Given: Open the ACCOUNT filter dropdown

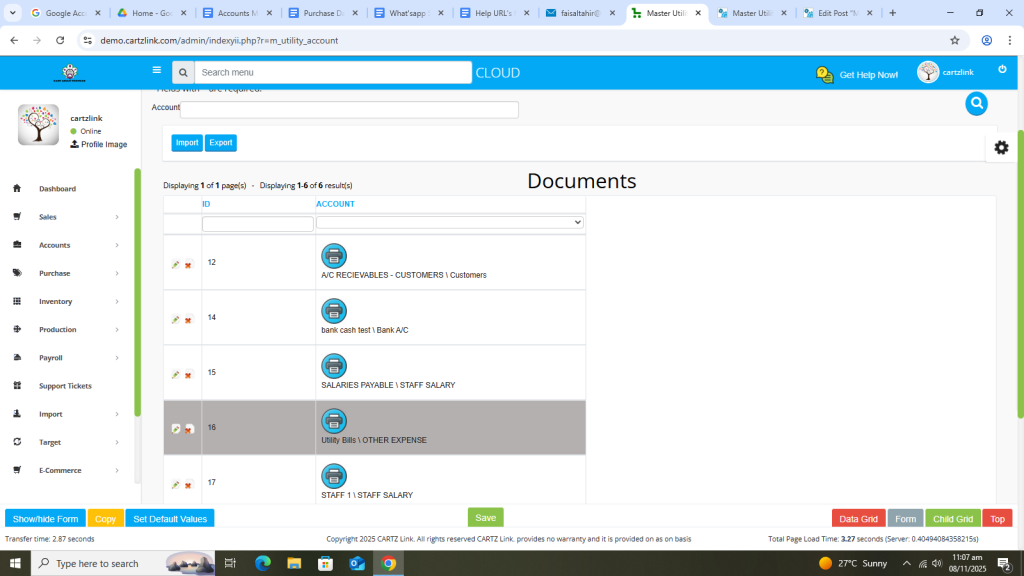Looking at the screenshot, I should pyautogui.click(x=450, y=222).
